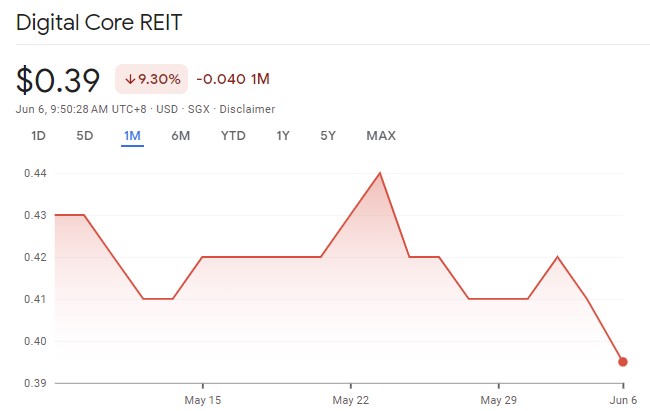Click the Jun 6 date label
This screenshot has width=650, height=411.
pyautogui.click(x=623, y=398)
